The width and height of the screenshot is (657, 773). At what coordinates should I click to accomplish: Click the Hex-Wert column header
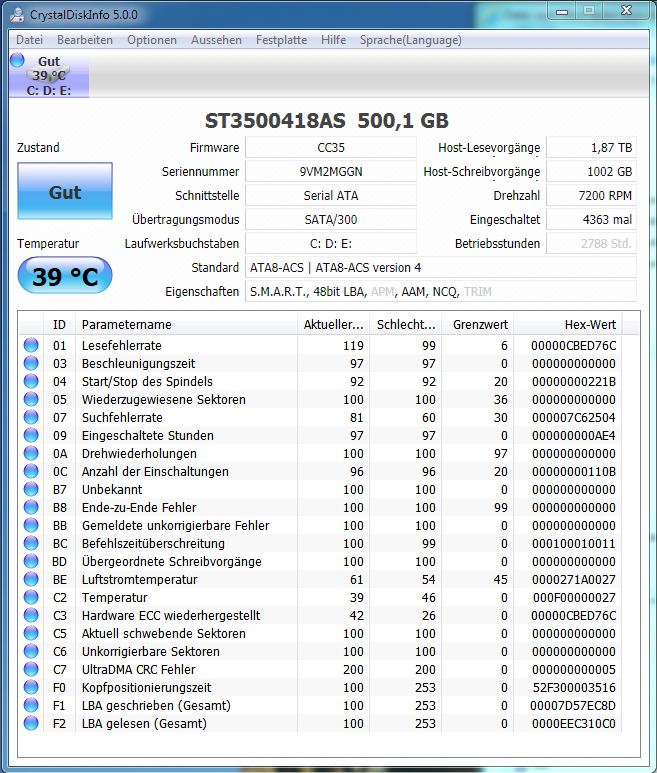[568, 324]
